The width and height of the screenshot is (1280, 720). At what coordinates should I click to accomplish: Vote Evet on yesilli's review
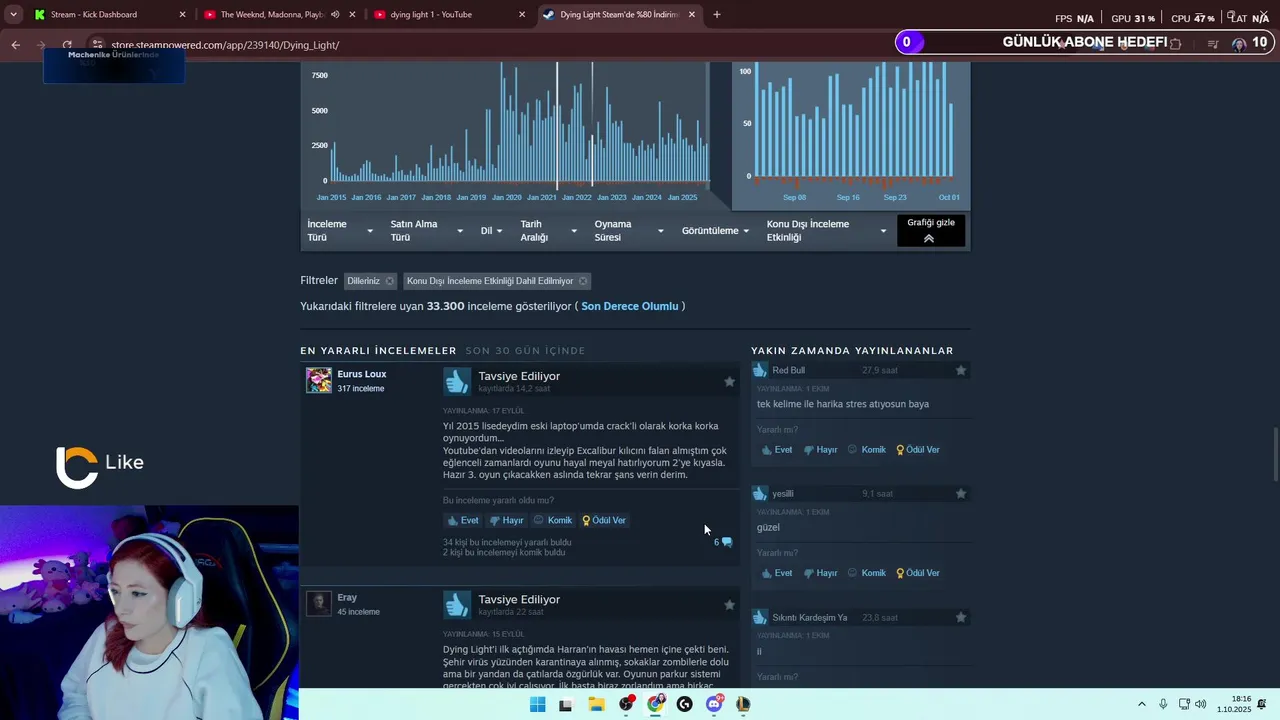(777, 573)
